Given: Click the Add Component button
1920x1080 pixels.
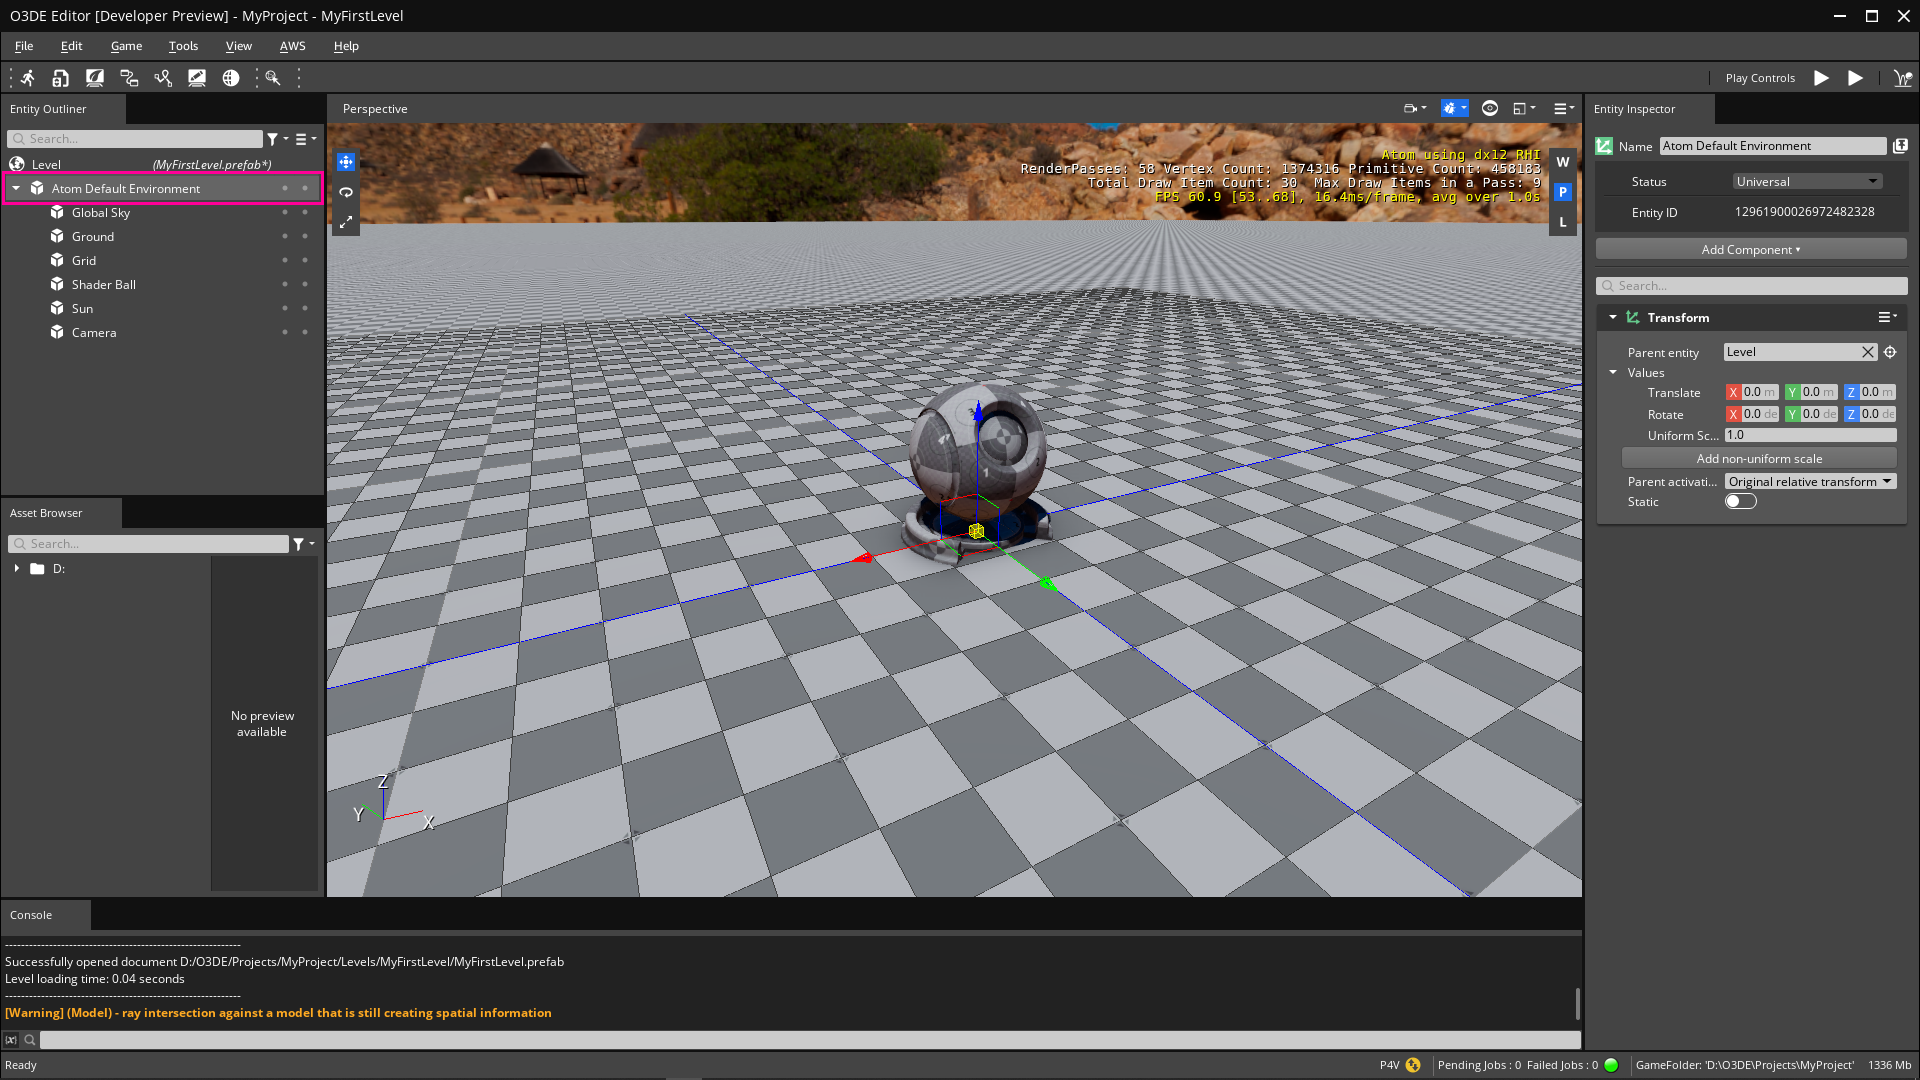Looking at the screenshot, I should pyautogui.click(x=1750, y=249).
